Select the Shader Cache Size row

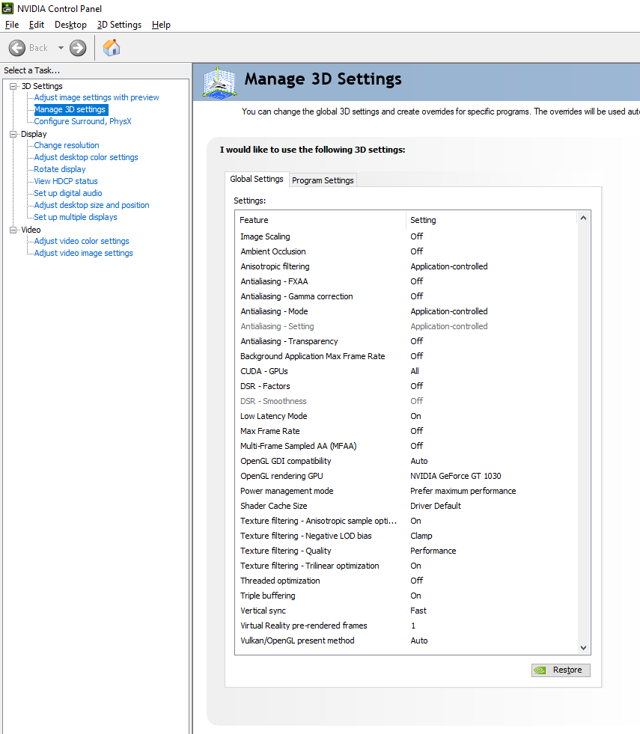(406, 506)
